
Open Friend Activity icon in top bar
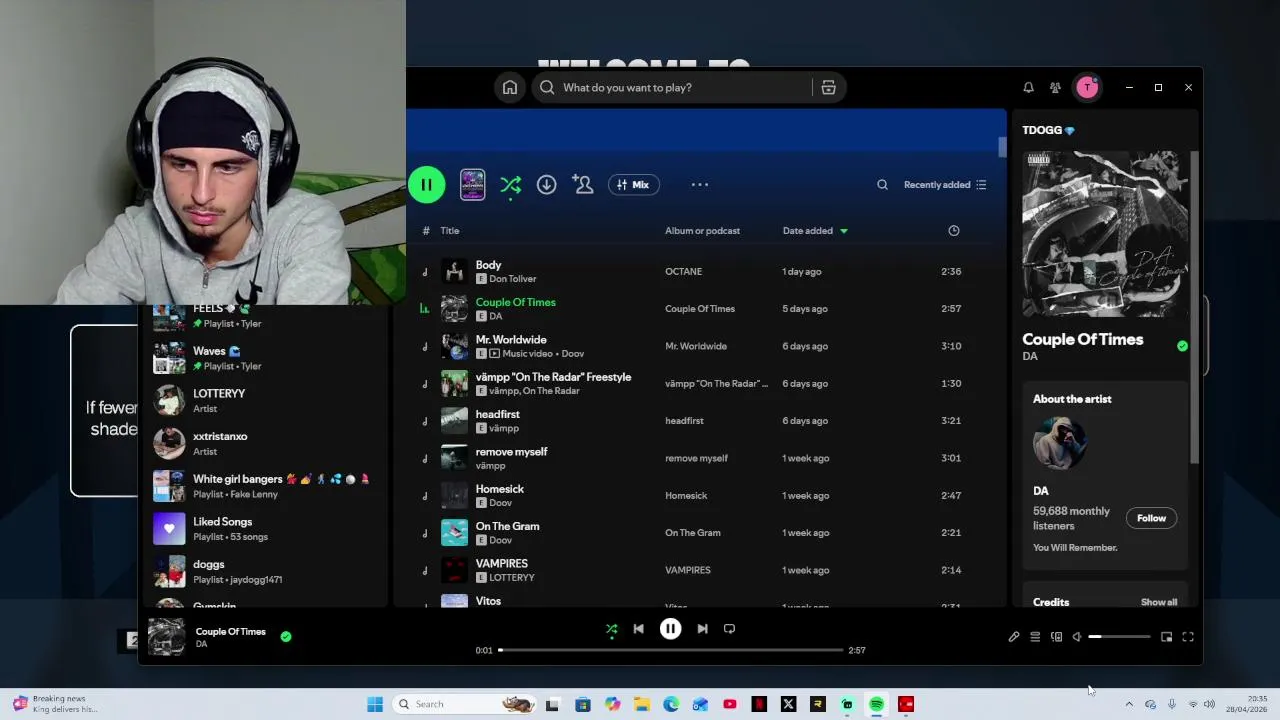(1055, 88)
